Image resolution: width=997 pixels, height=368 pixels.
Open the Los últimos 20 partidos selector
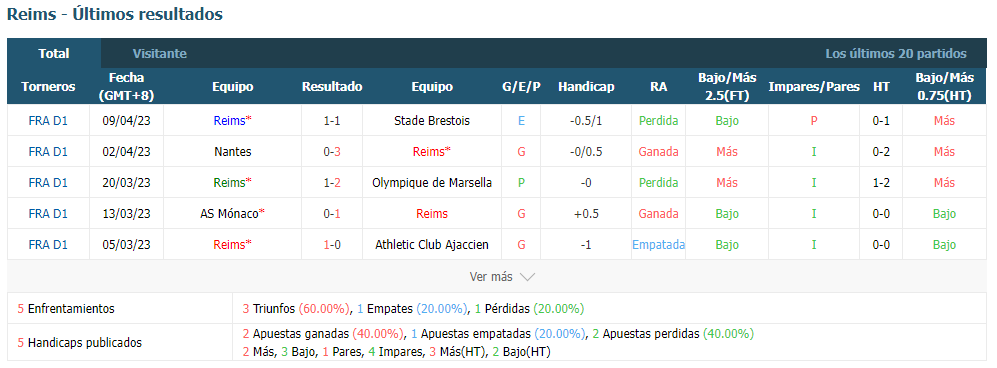[895, 53]
